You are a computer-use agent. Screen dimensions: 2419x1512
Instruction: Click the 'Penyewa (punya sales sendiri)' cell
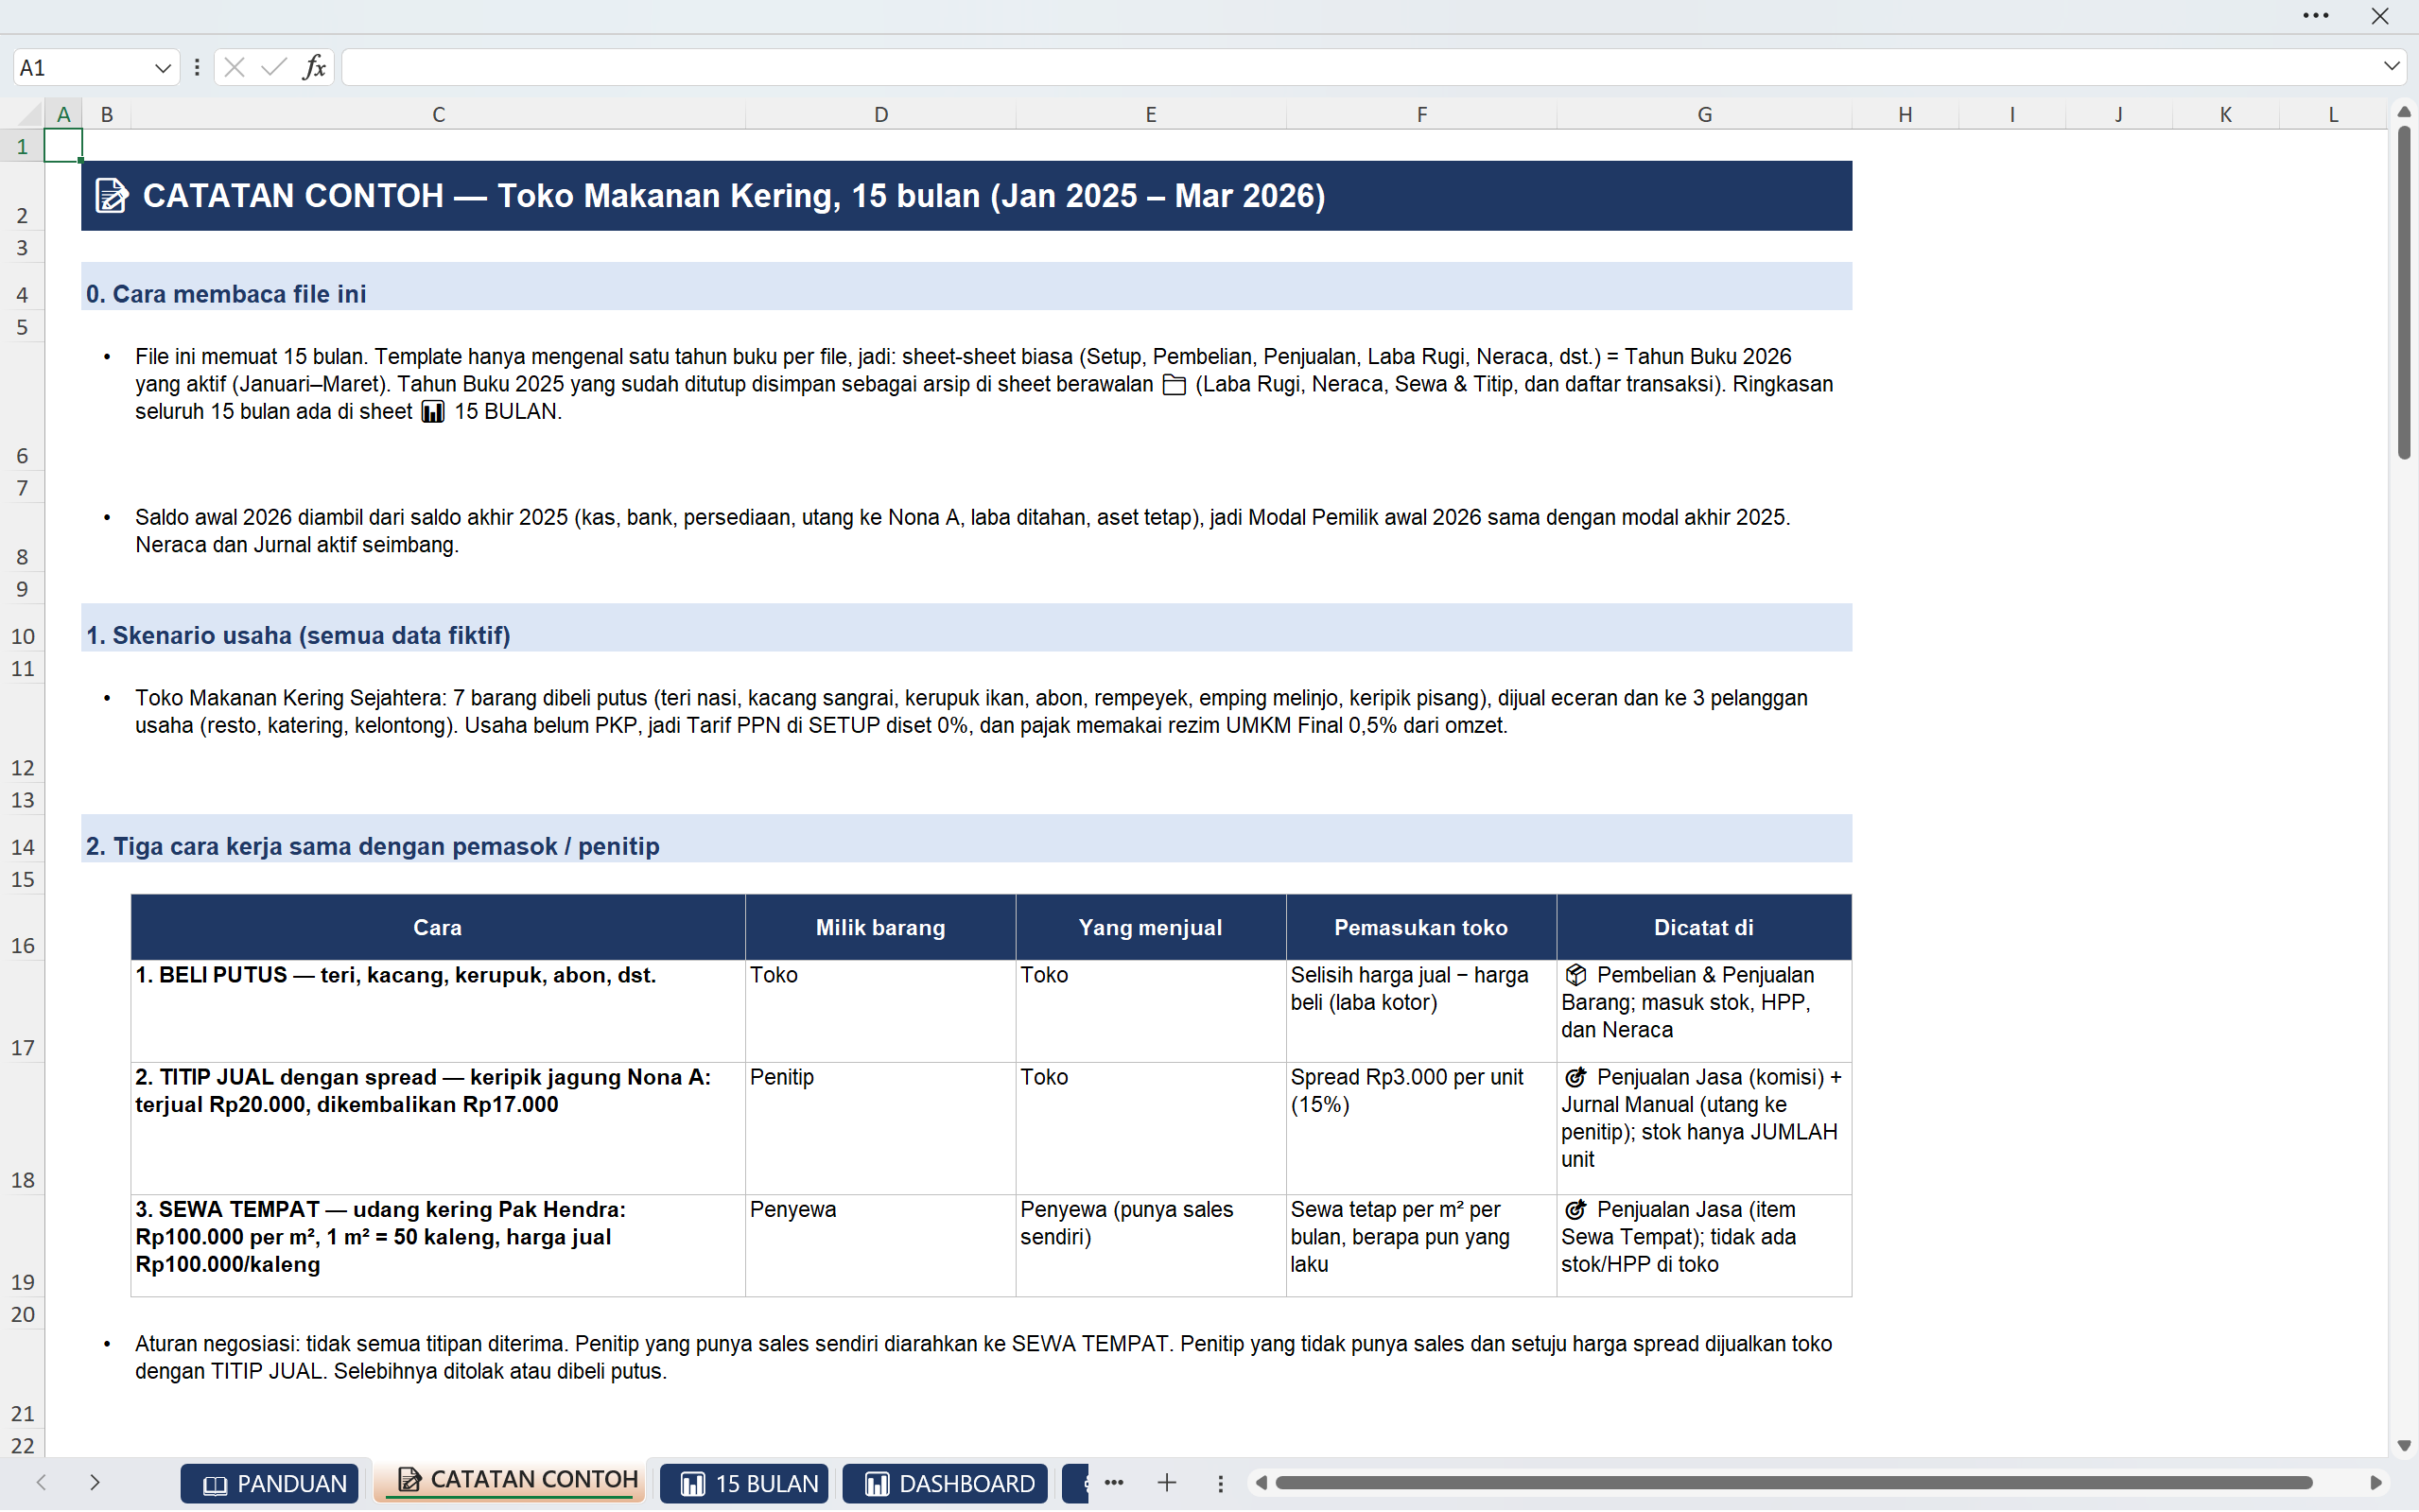point(1151,1245)
